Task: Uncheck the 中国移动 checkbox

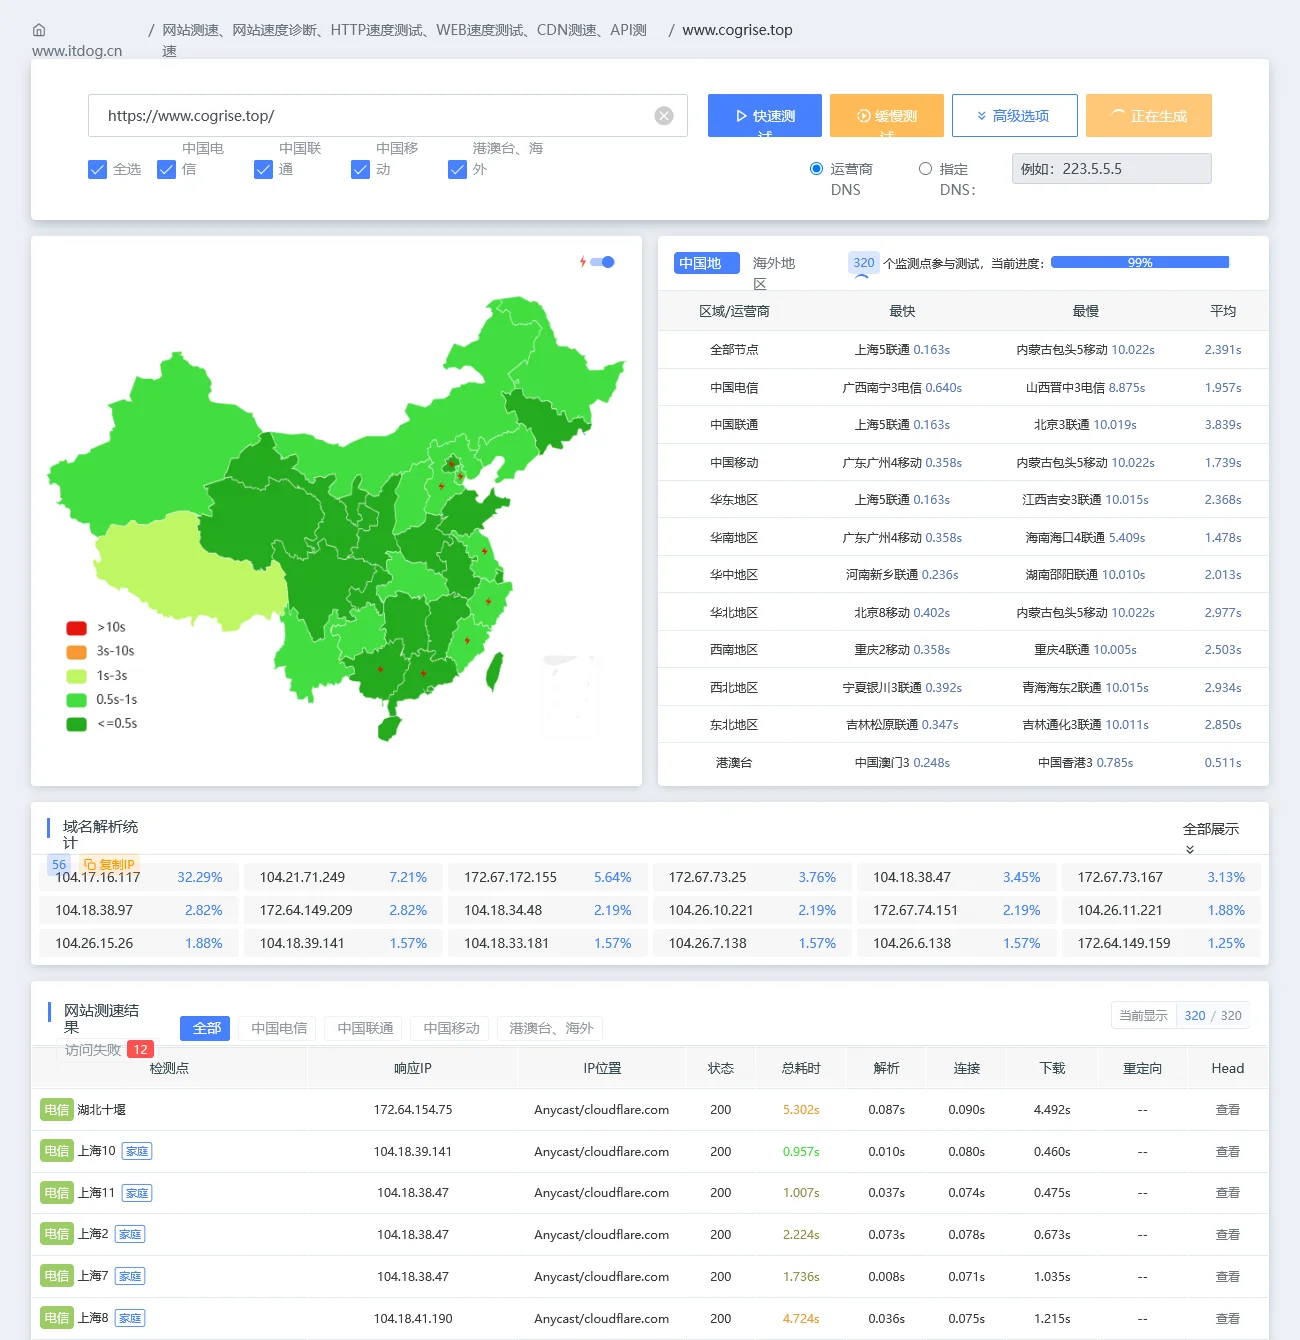Action: 360,169
